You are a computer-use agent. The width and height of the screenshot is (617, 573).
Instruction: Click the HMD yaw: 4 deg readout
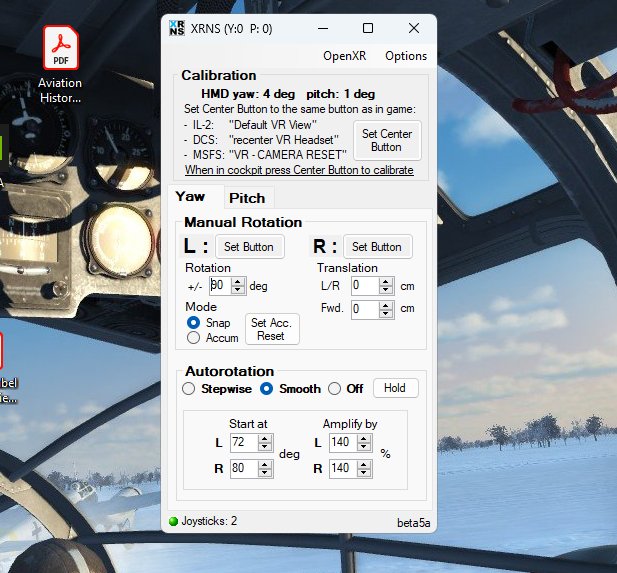tap(248, 94)
